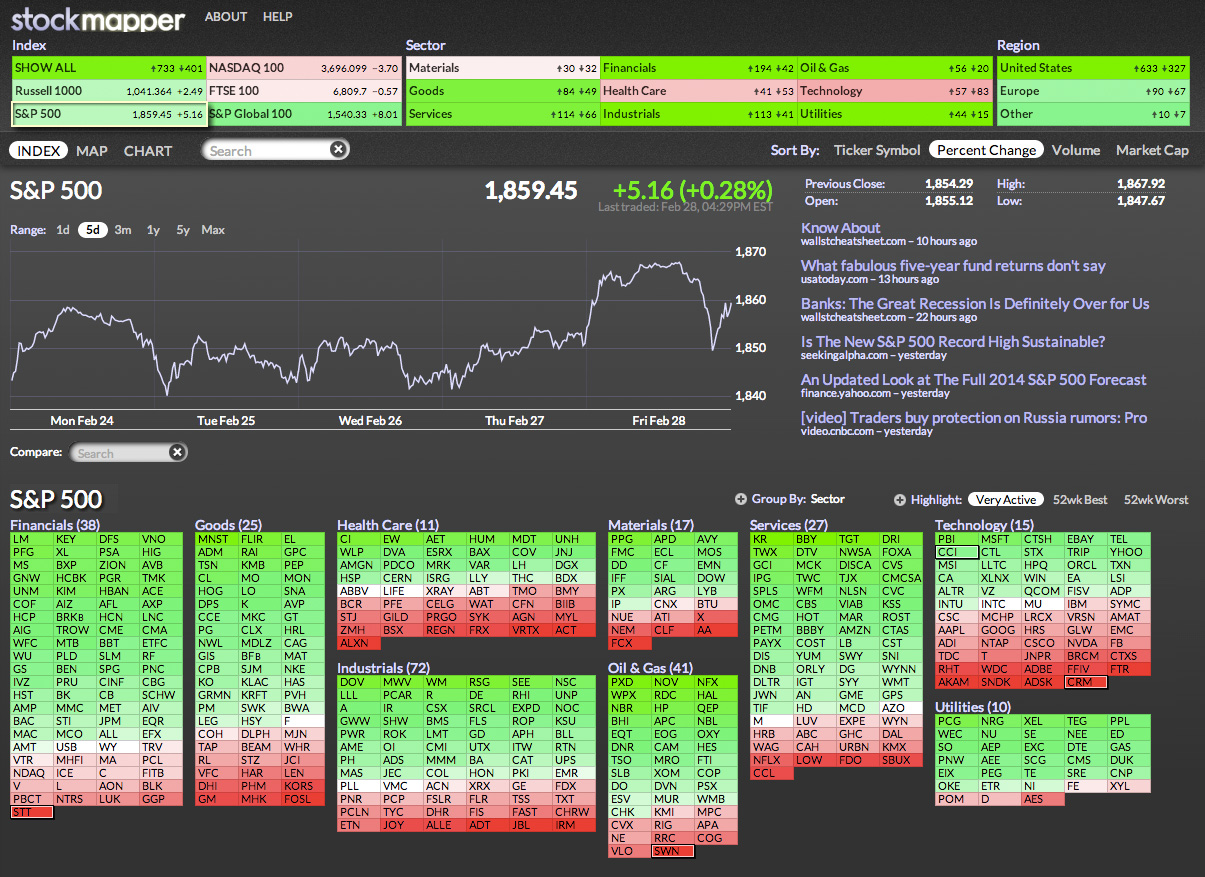Clear the main search field with its X icon
1205x877 pixels.
(x=339, y=150)
